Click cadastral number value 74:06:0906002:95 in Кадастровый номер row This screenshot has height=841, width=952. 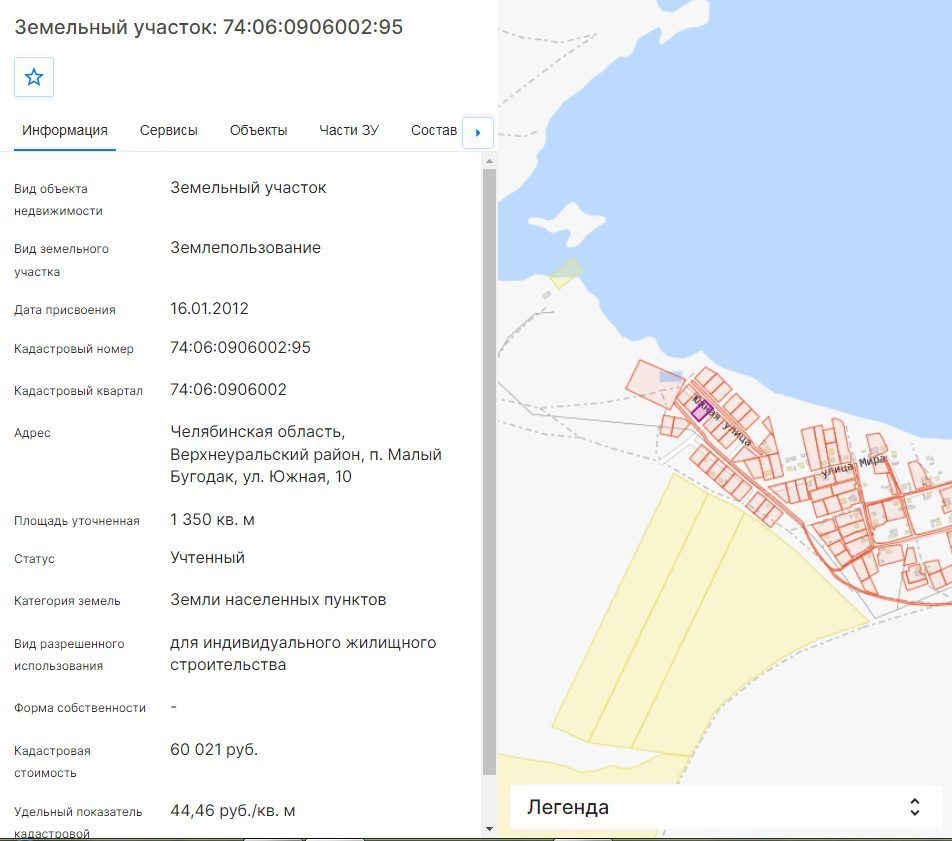240,347
